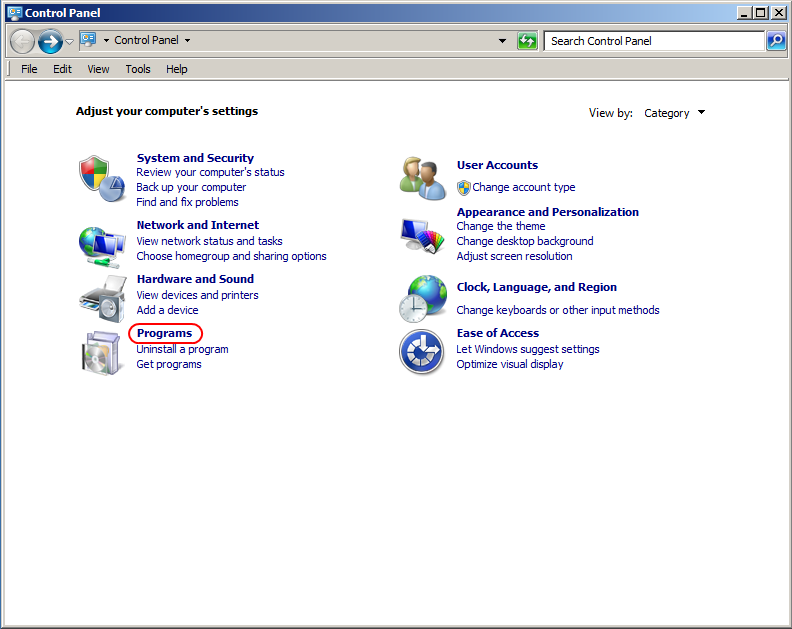This screenshot has height=629, width=792.
Task: Open Choose homegroup and sharing options
Action: (231, 256)
